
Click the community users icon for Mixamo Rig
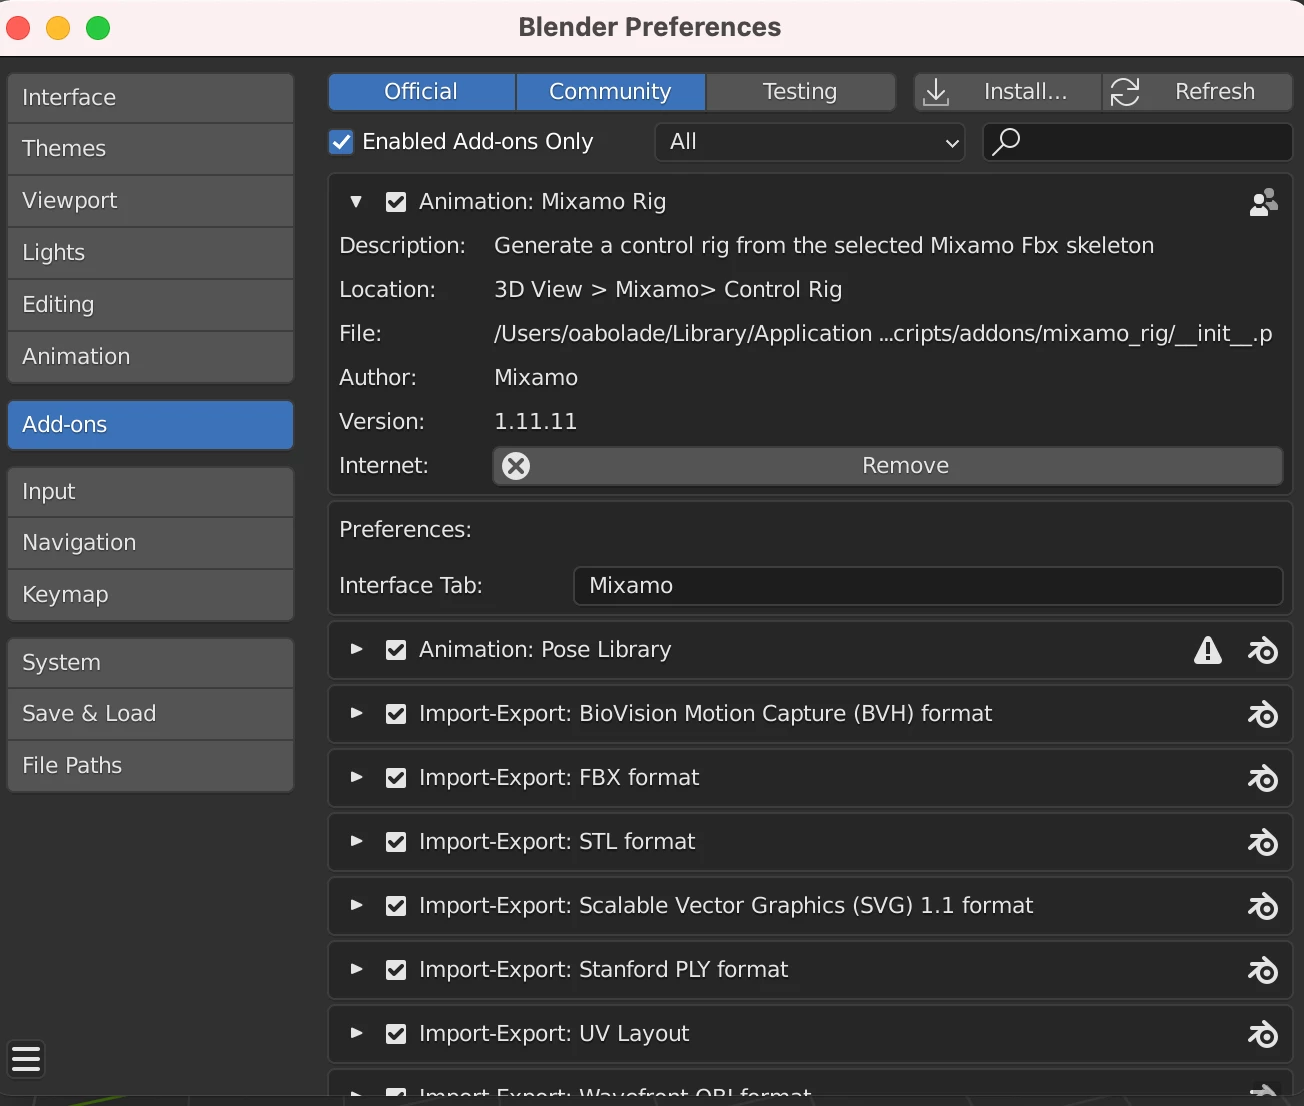click(1263, 202)
